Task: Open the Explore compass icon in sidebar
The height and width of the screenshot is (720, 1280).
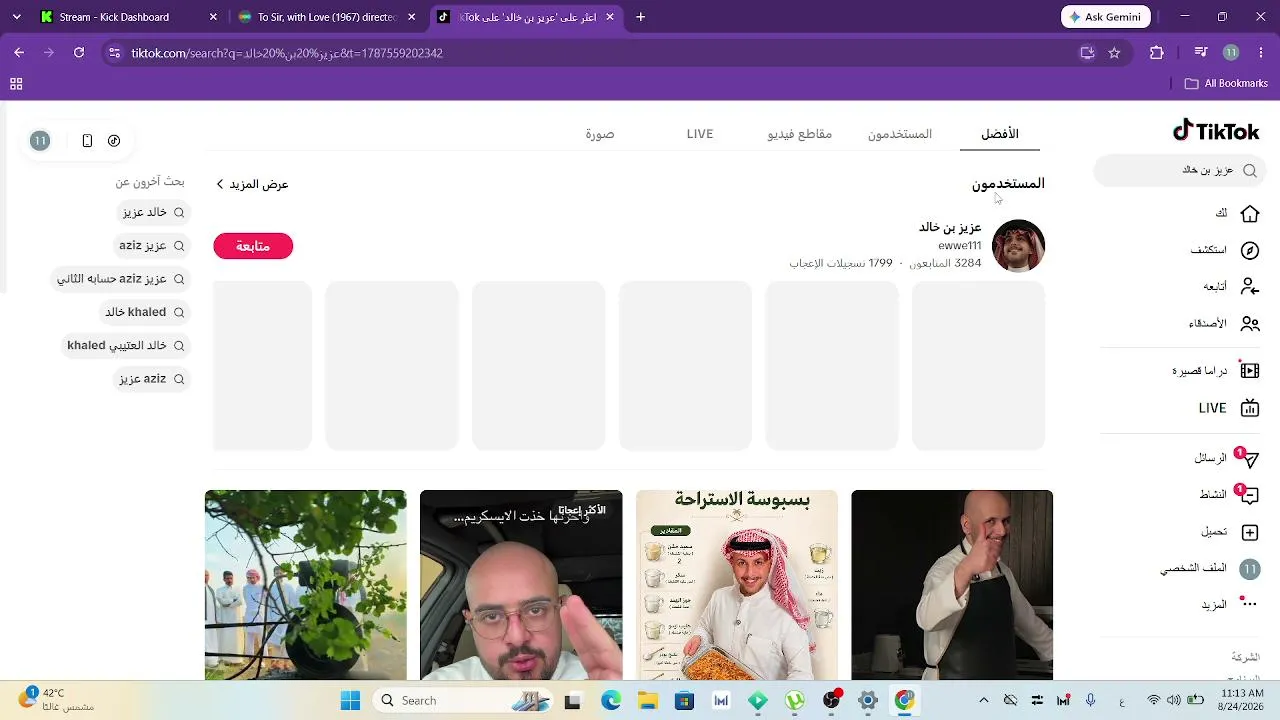Action: point(1249,250)
